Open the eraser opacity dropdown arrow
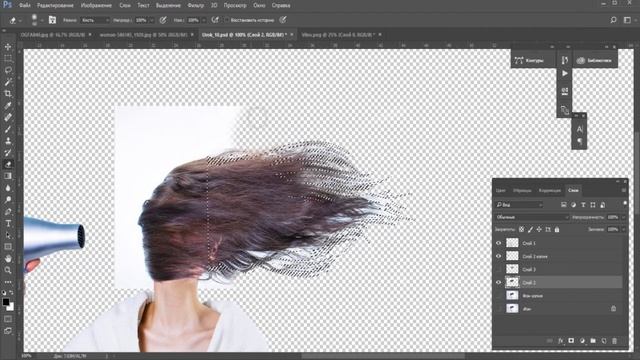640x360 pixels. tap(151, 20)
